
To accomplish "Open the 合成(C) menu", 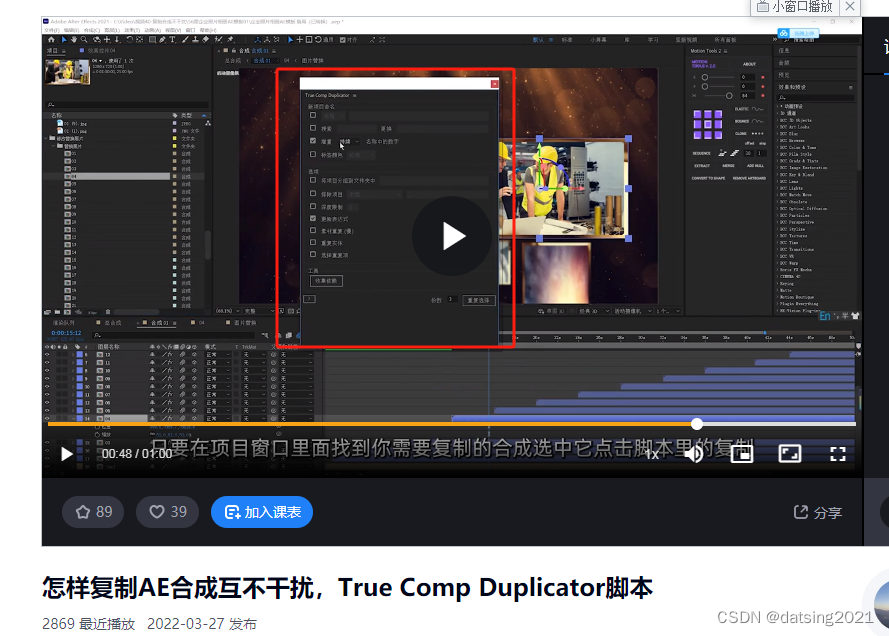I will point(93,29).
